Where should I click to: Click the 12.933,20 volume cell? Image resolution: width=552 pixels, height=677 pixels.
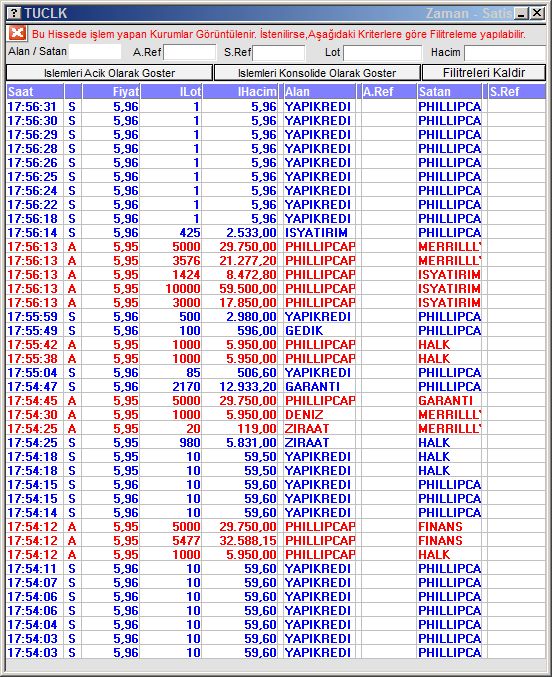tap(248, 386)
